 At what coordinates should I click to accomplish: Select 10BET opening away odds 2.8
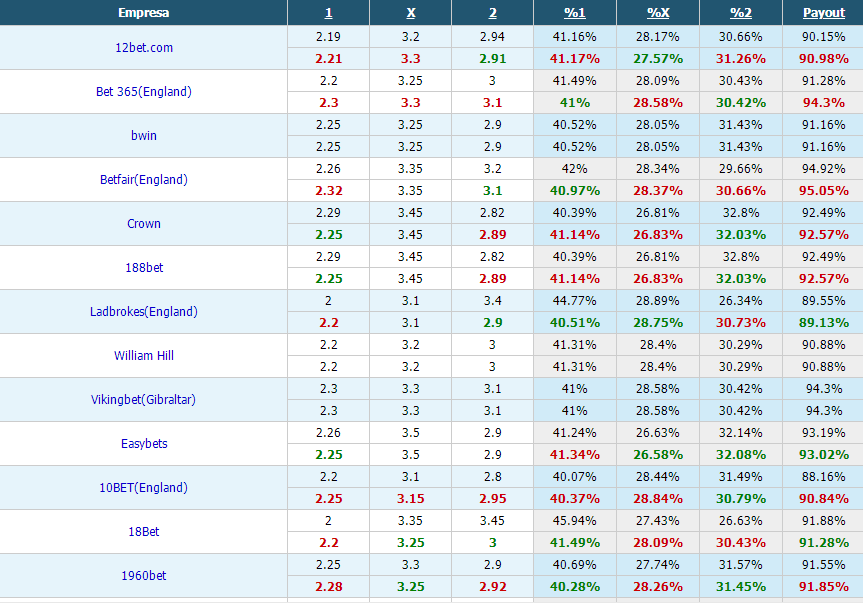pyautogui.click(x=493, y=477)
